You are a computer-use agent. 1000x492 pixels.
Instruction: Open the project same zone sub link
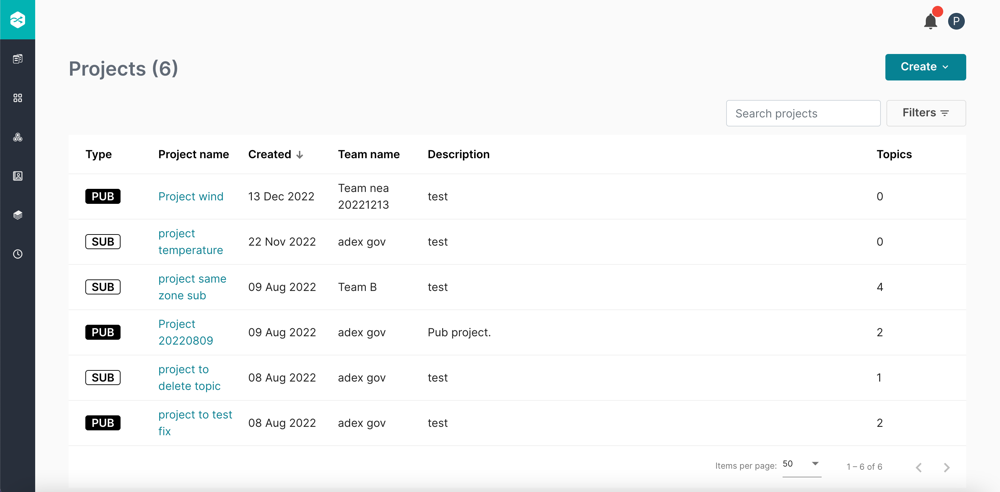click(192, 287)
